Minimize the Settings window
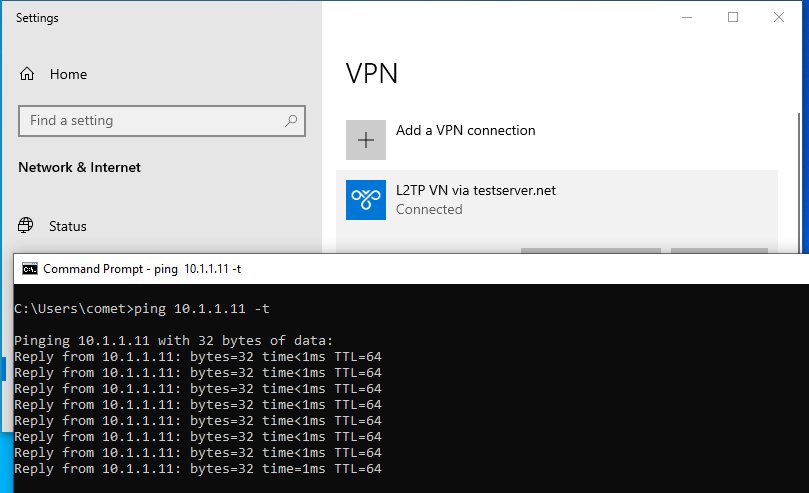This screenshot has width=809, height=493. point(687,18)
